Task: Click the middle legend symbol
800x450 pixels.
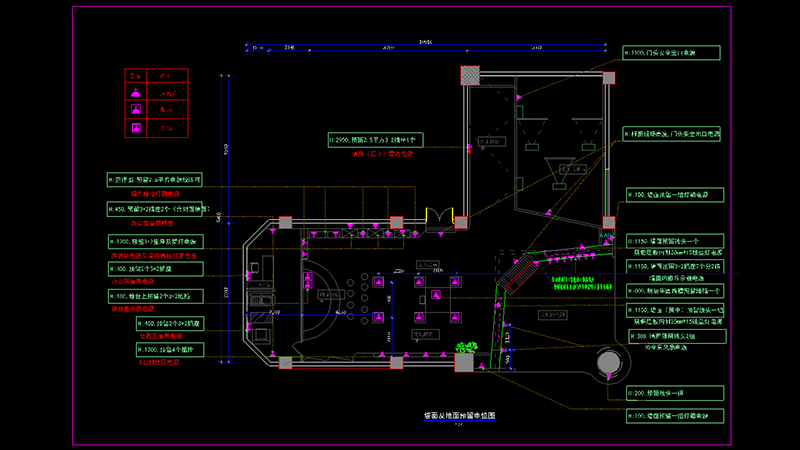Action: [136, 110]
